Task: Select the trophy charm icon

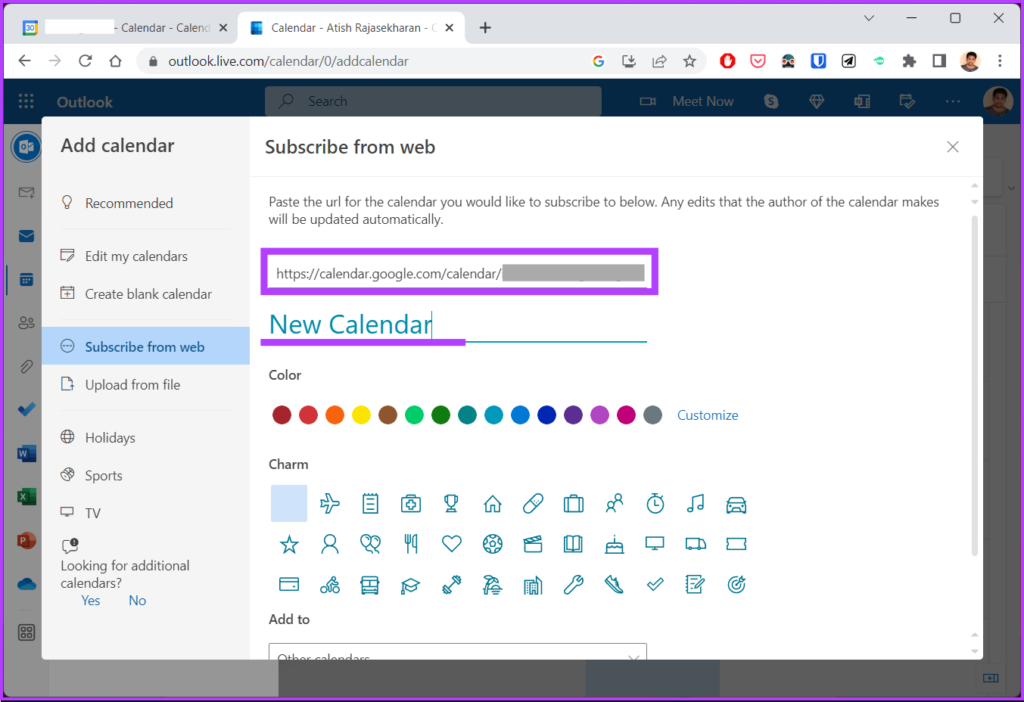Action: point(451,503)
